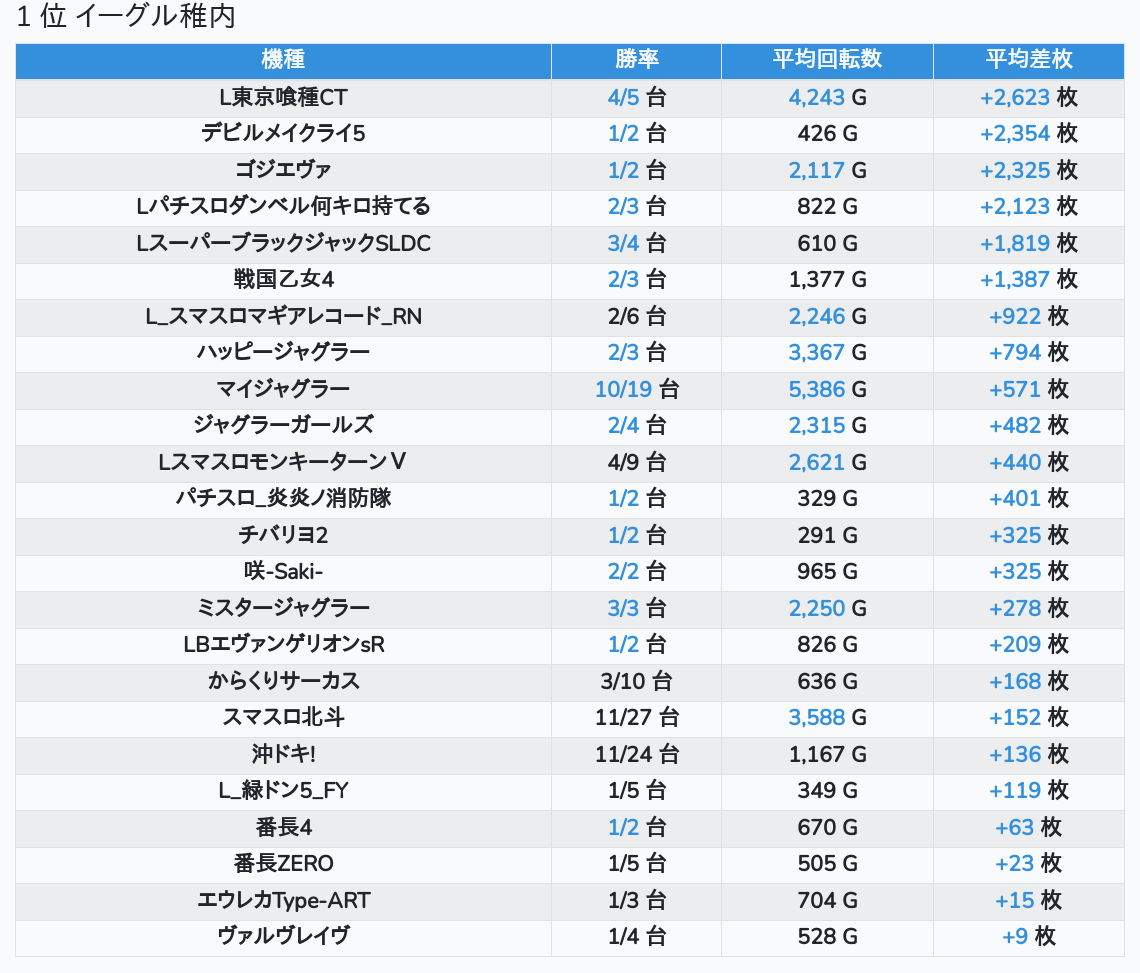The width and height of the screenshot is (1140, 973).
Task: Click the 機種 column header
Action: [283, 60]
